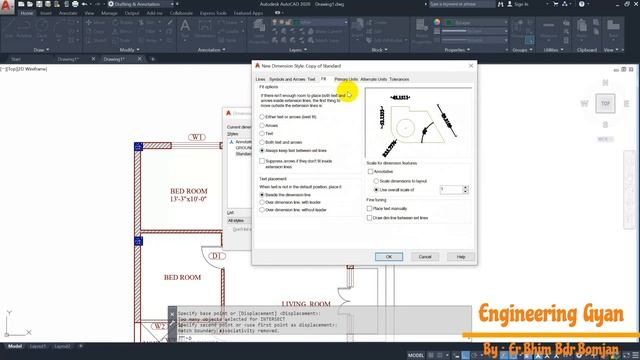Click OK in New Dimension Style dialog
This screenshot has height=360, width=640.
click(389, 257)
